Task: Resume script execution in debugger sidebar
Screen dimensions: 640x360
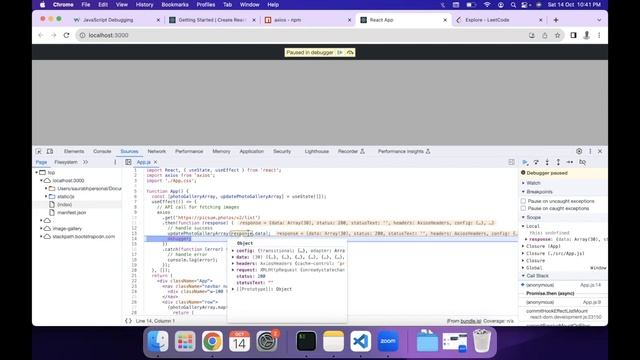Action: point(525,162)
